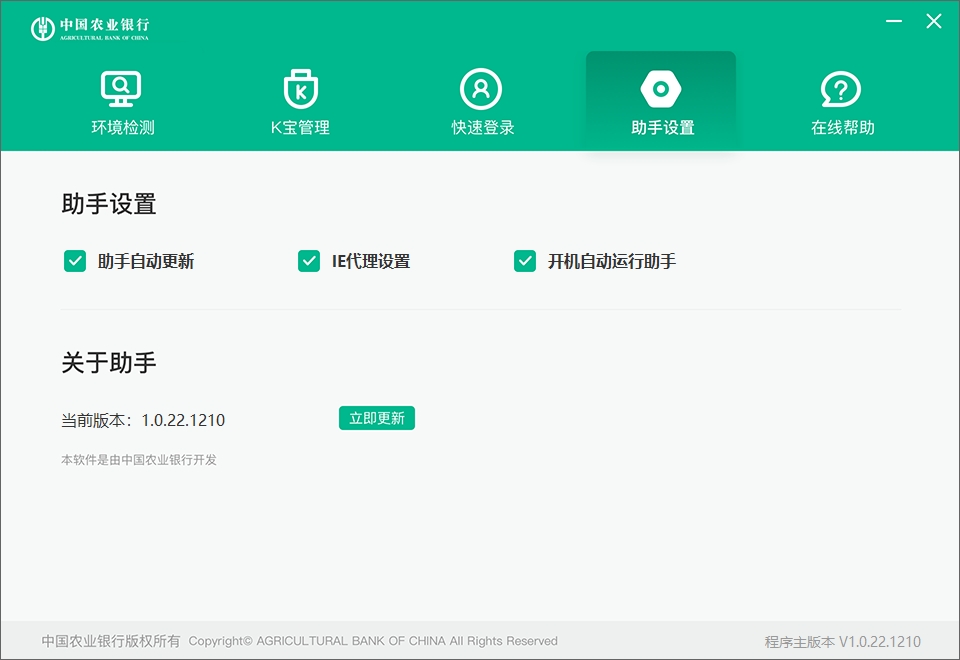Switch to the 助手设置 tab label

pos(662,127)
